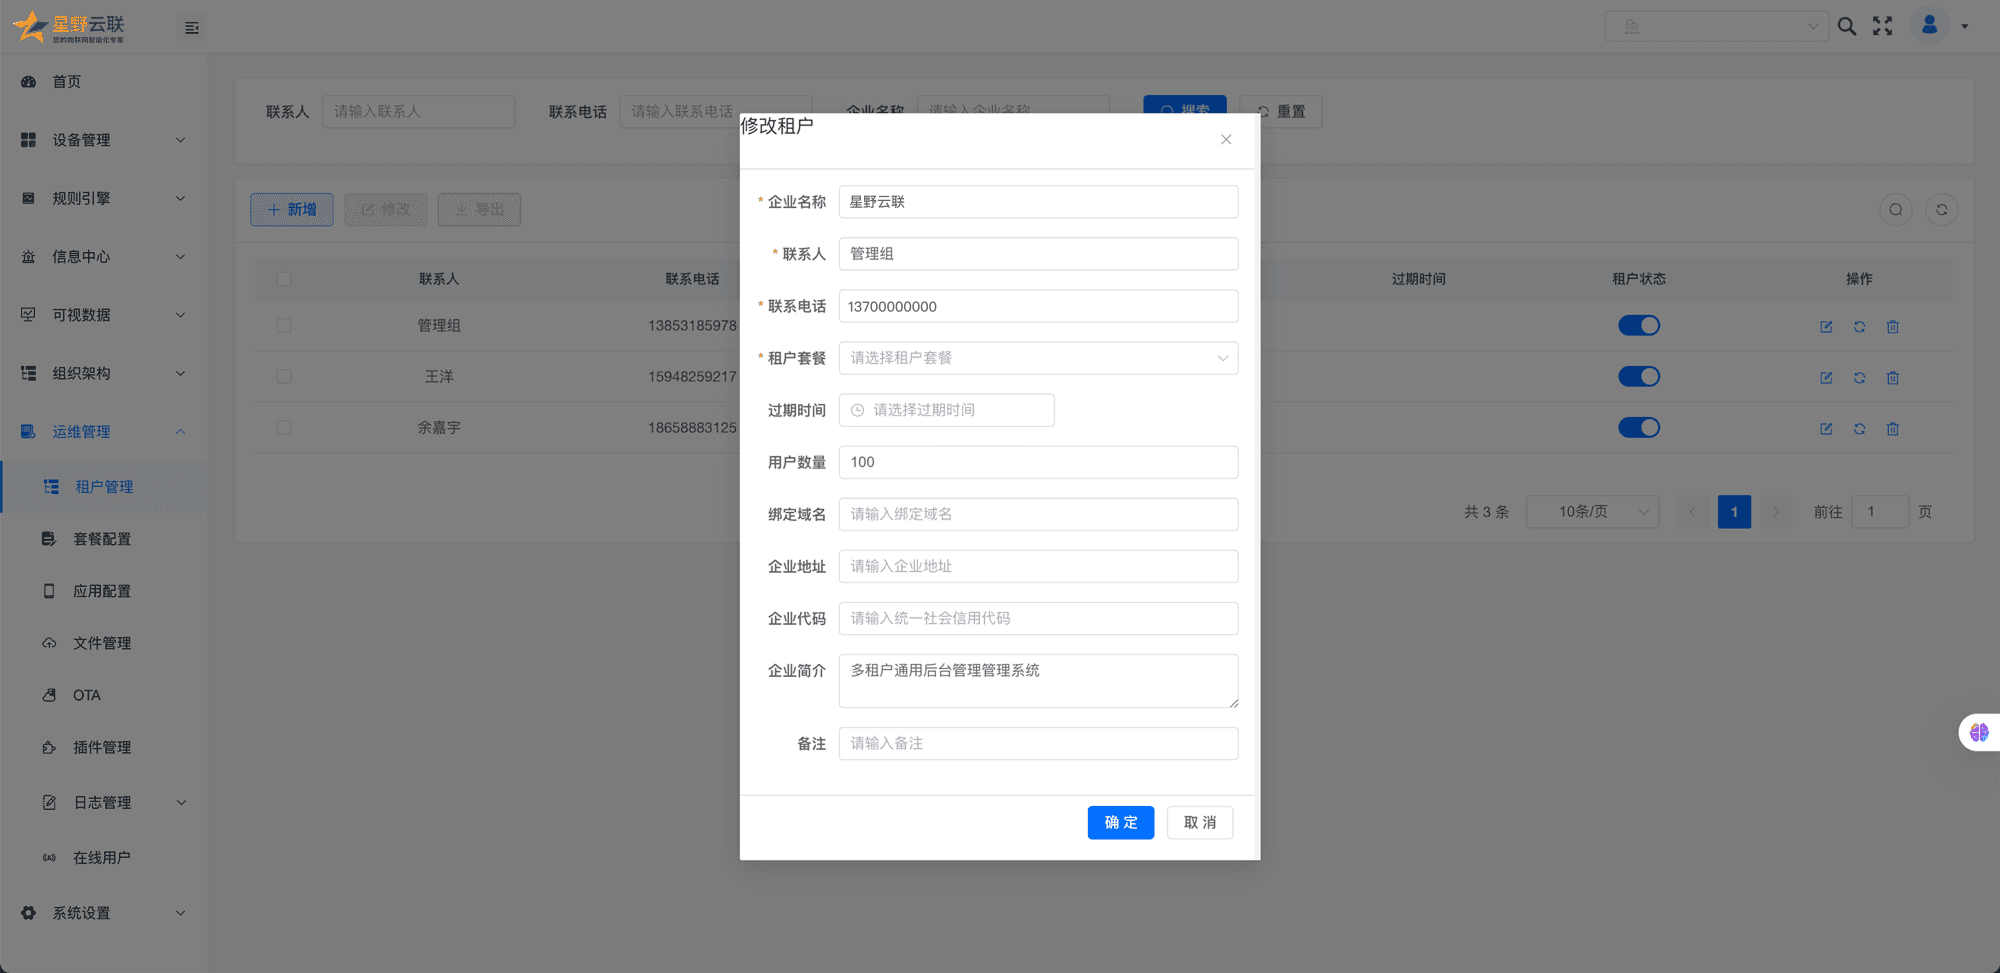The height and width of the screenshot is (973, 2000).
Task: Click the sync icon in the 余嘉宇 row
Action: [1859, 429]
